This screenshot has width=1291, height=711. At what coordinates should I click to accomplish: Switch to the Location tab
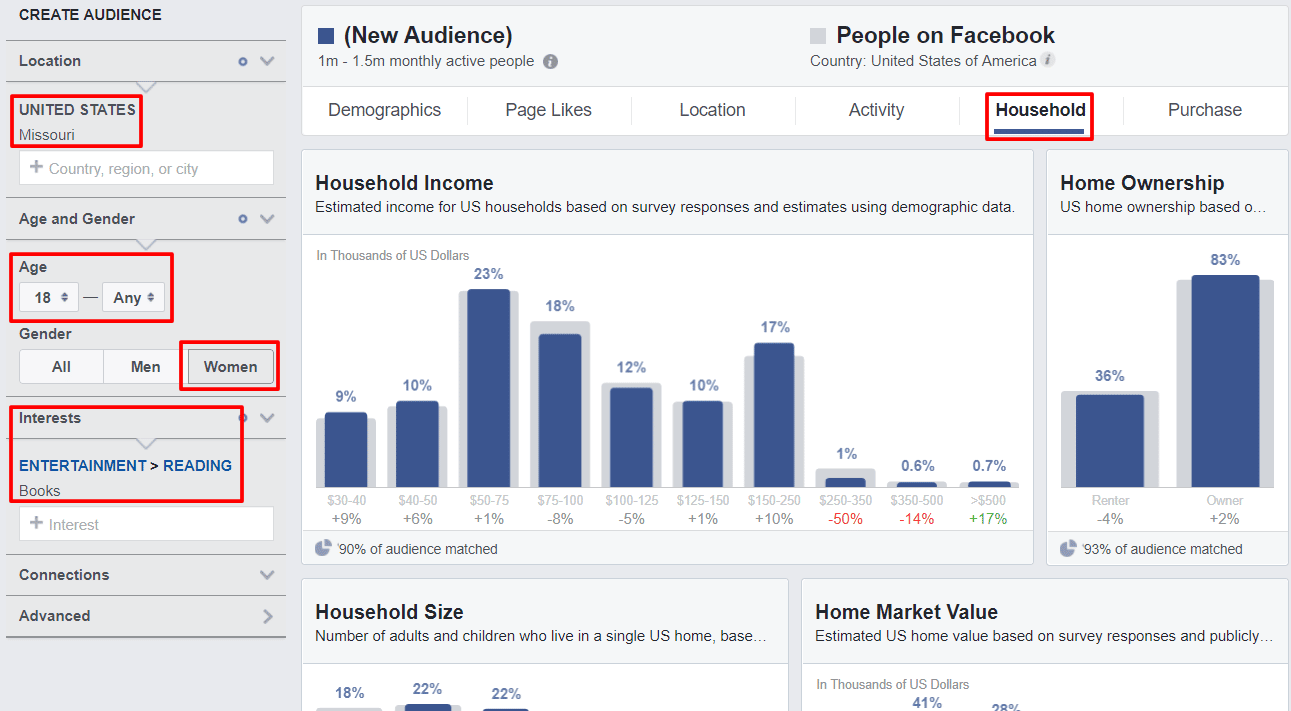tap(713, 110)
